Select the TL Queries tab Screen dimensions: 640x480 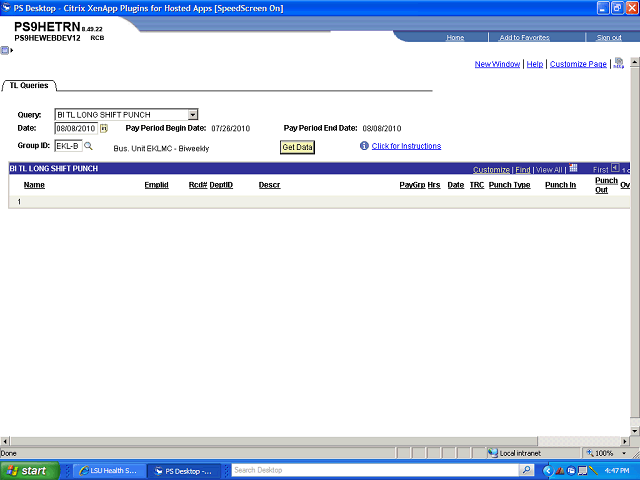point(28,86)
